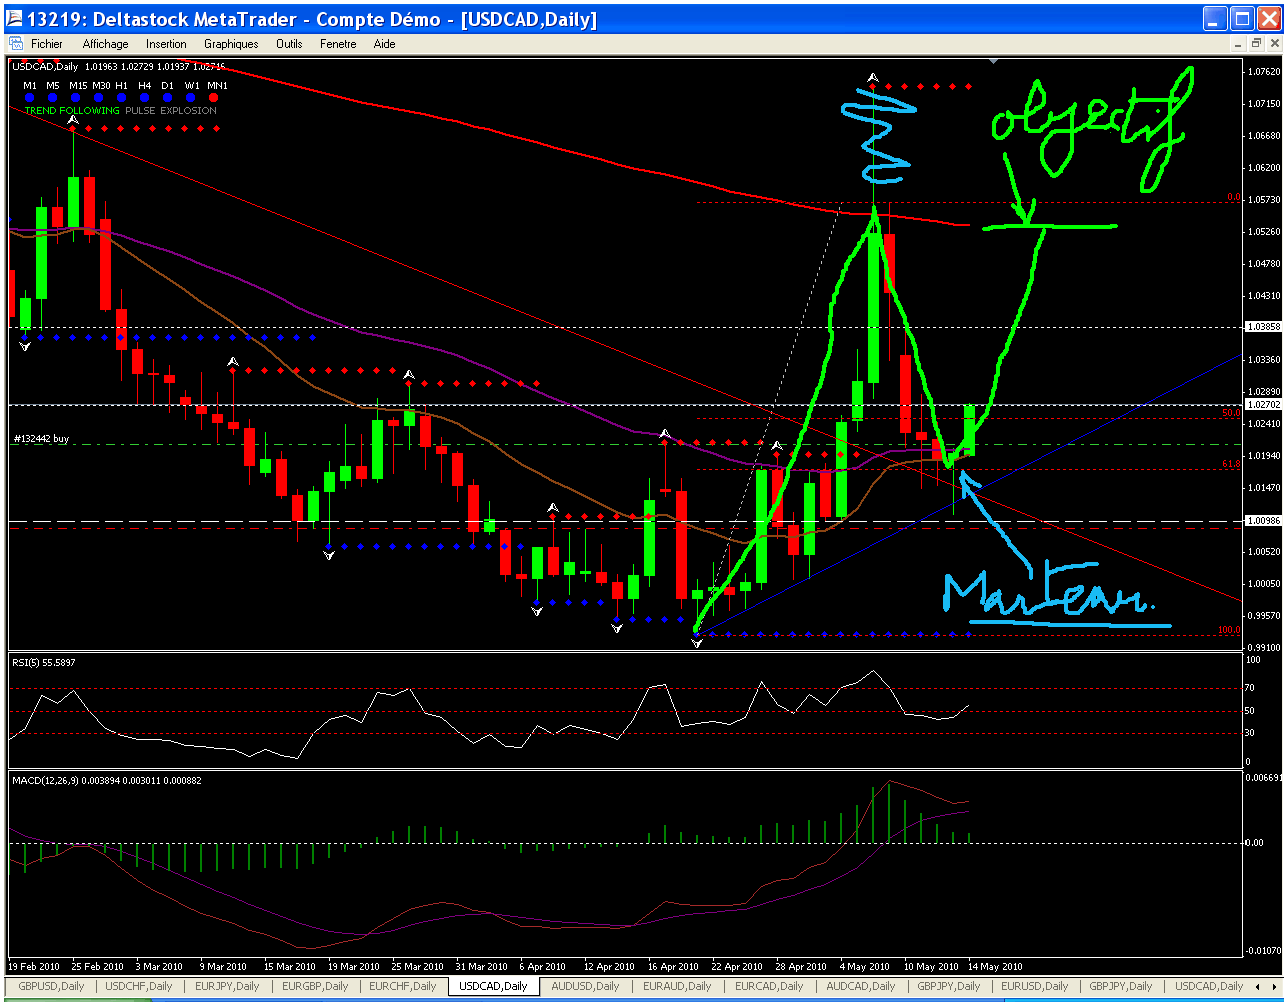The image size is (1288, 1002).
Task: Close the USDCAD chart child window
Action: point(1273,44)
